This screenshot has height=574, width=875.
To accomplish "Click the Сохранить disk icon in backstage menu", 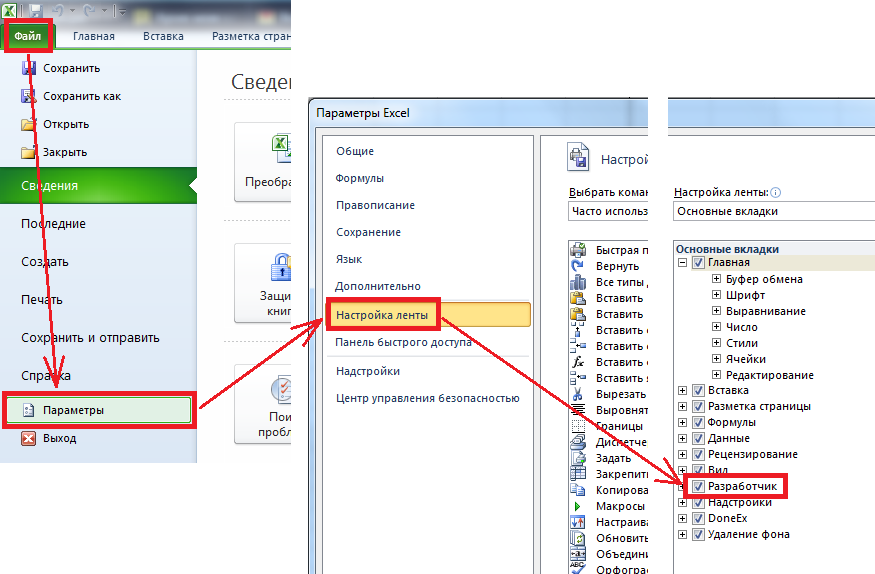I will click(28, 68).
